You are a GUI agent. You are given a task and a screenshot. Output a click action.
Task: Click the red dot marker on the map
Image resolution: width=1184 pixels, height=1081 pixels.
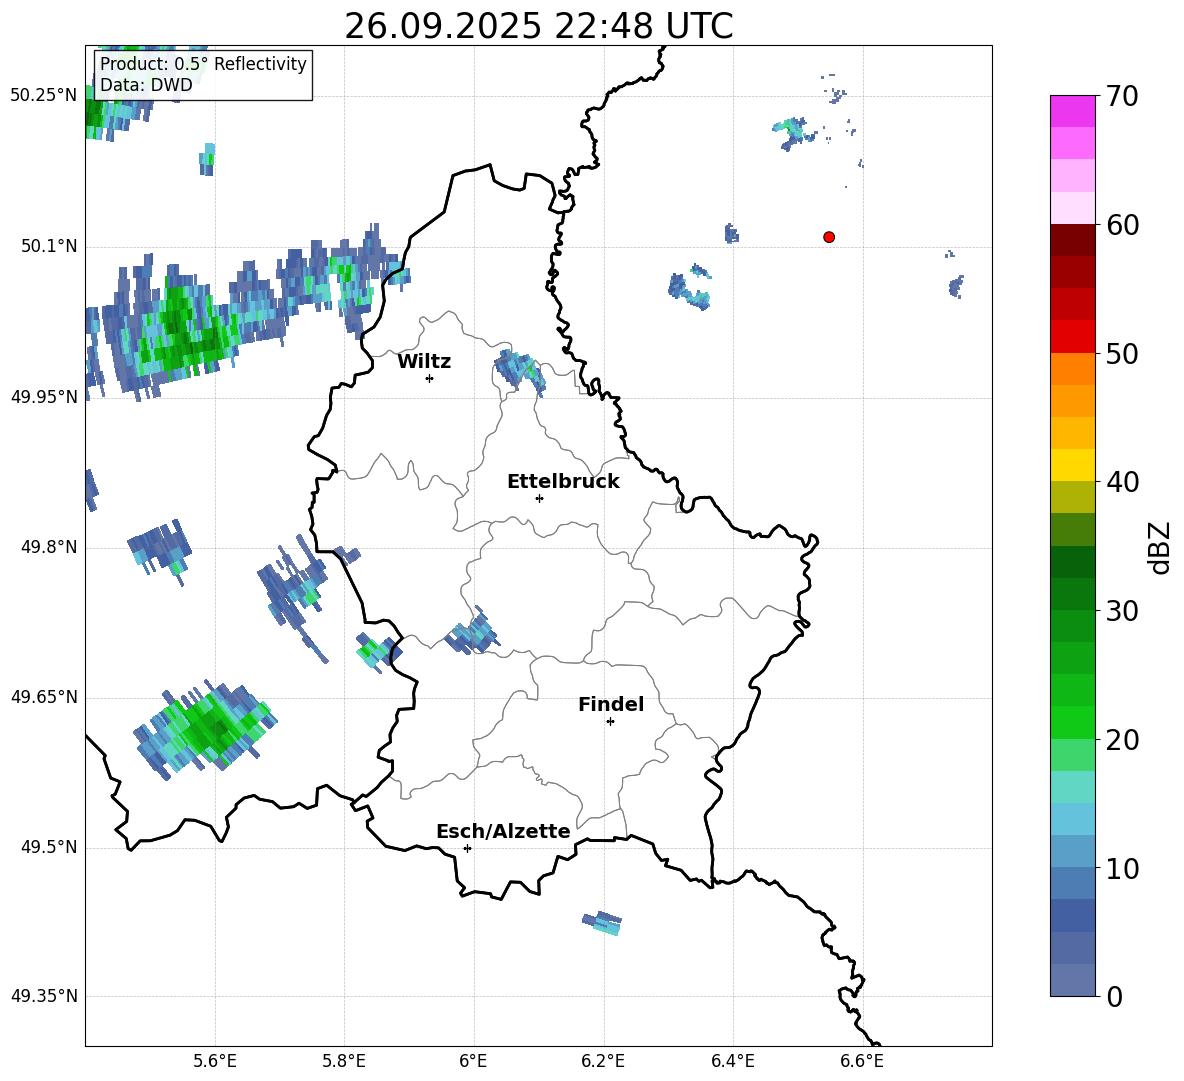[x=829, y=237]
